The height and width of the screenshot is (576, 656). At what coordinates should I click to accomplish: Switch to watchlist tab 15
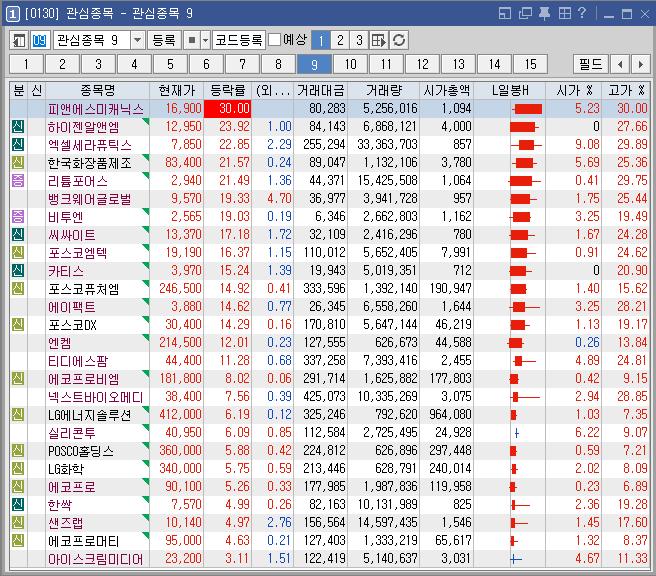(x=530, y=64)
